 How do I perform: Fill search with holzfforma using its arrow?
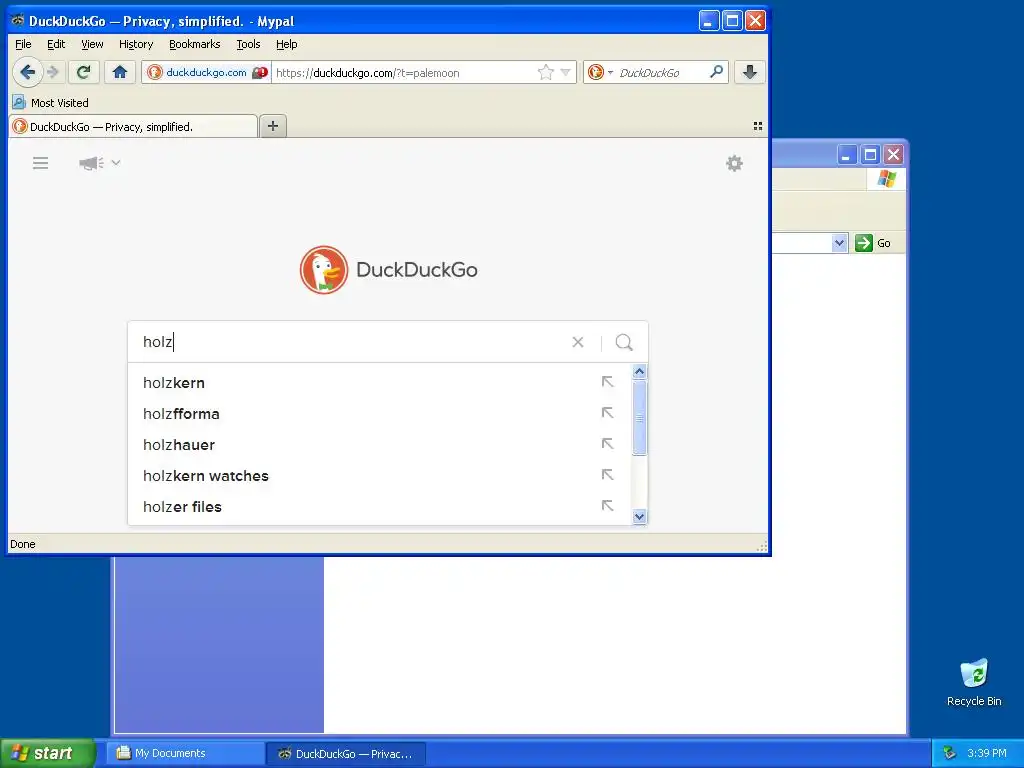point(607,413)
